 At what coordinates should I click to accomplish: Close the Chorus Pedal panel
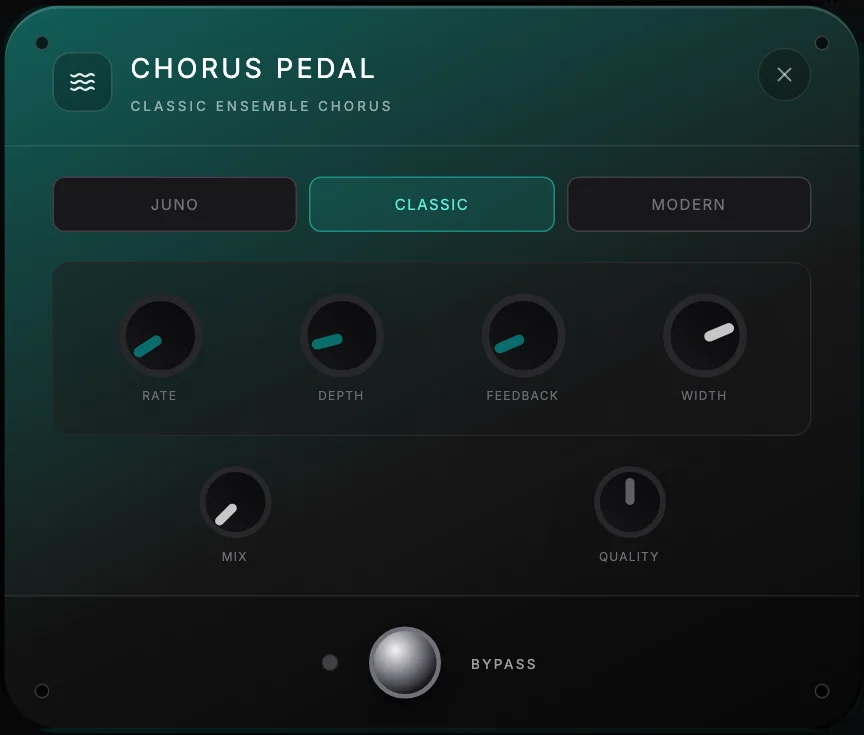tap(784, 74)
